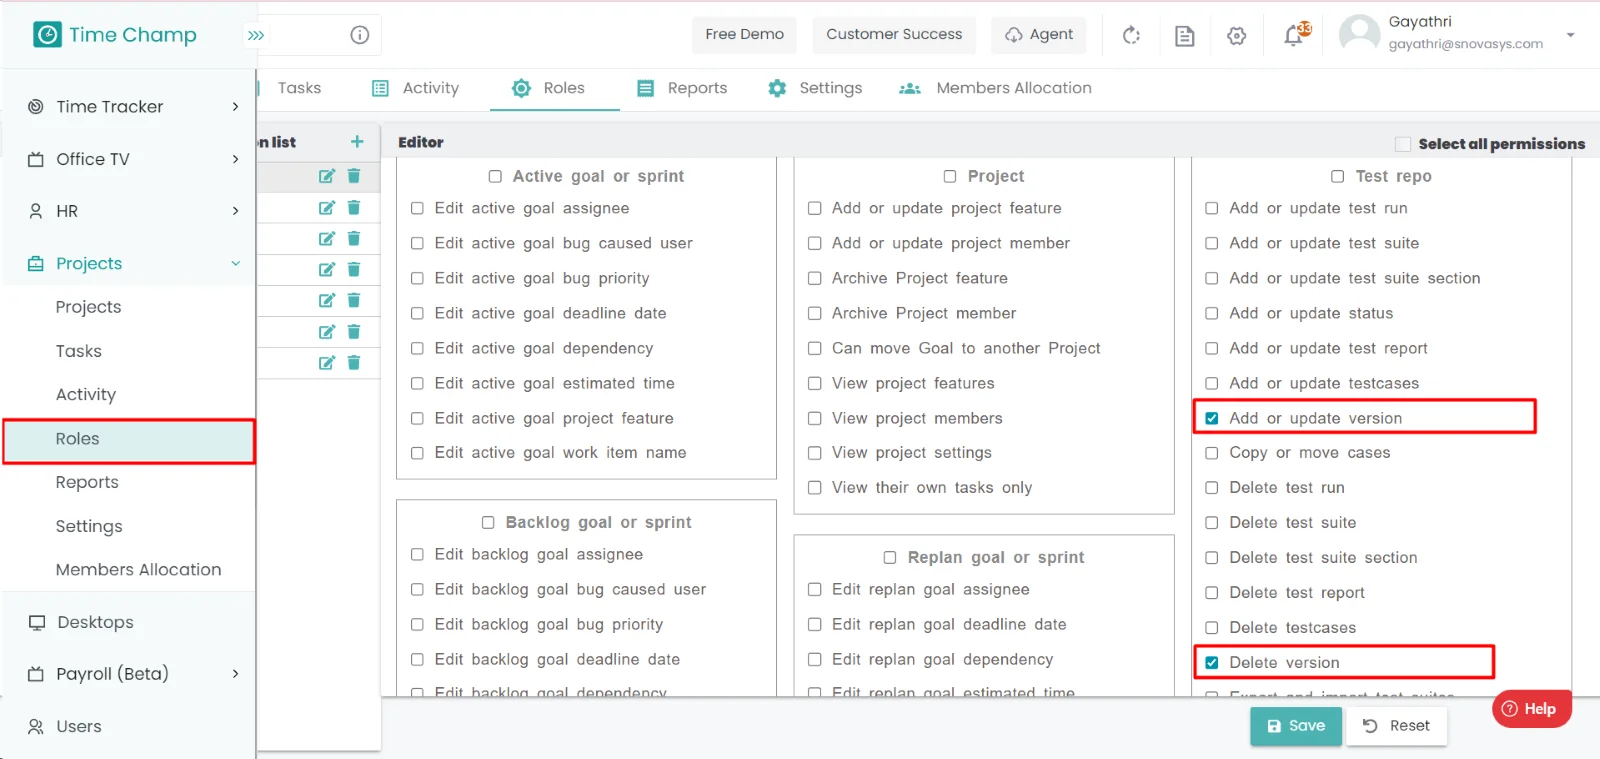Click the Roles tab gear icon

point(521,88)
